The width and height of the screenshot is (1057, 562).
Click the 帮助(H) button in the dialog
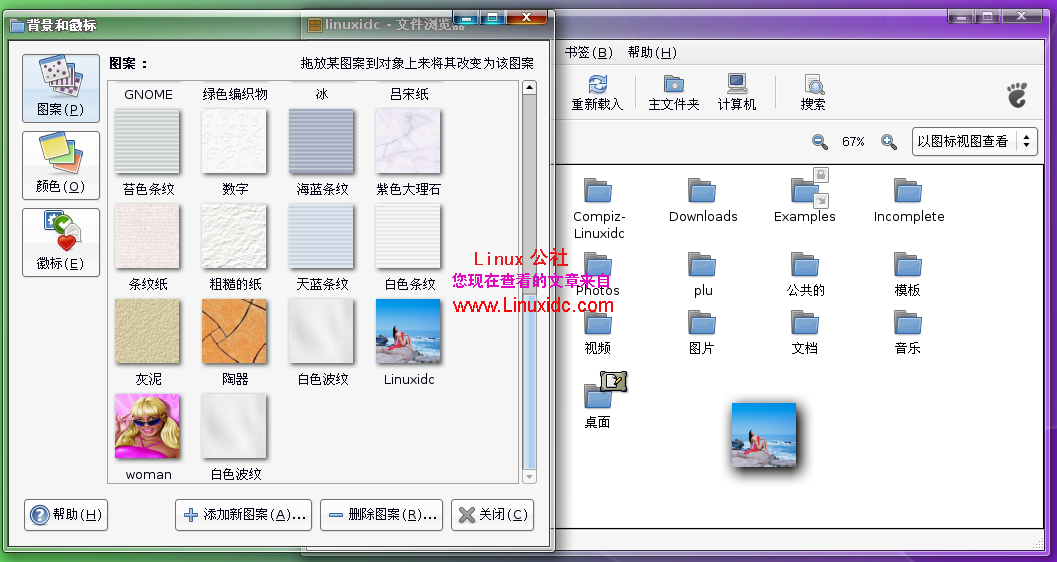(x=66, y=515)
